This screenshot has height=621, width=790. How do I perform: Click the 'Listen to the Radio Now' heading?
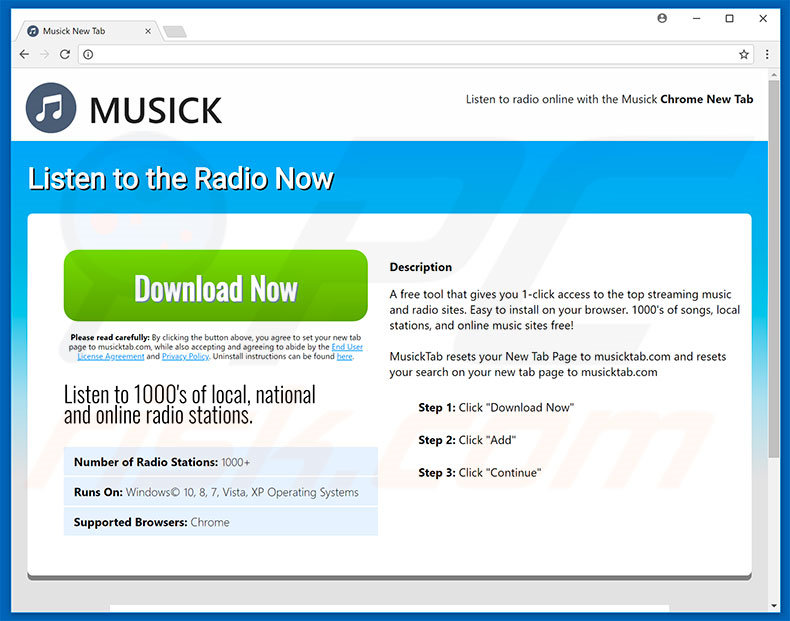click(x=181, y=178)
